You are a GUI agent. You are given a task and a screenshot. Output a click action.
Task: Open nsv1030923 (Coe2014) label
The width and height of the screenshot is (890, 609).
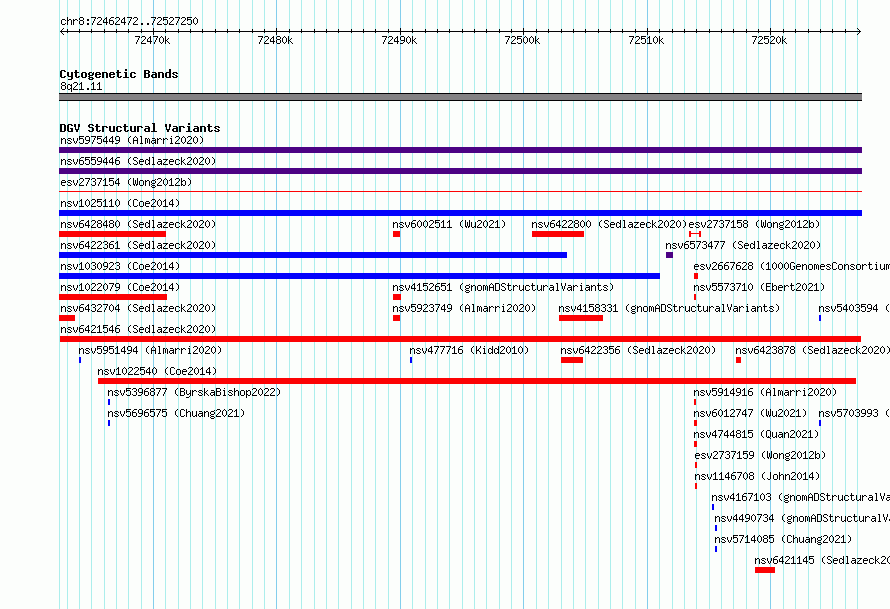[120, 266]
